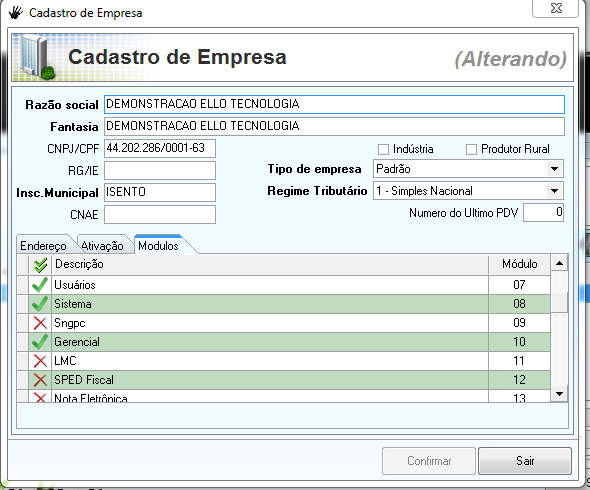The width and height of the screenshot is (590, 490).
Task: Click the Descrição column header
Action: [x=270, y=265]
